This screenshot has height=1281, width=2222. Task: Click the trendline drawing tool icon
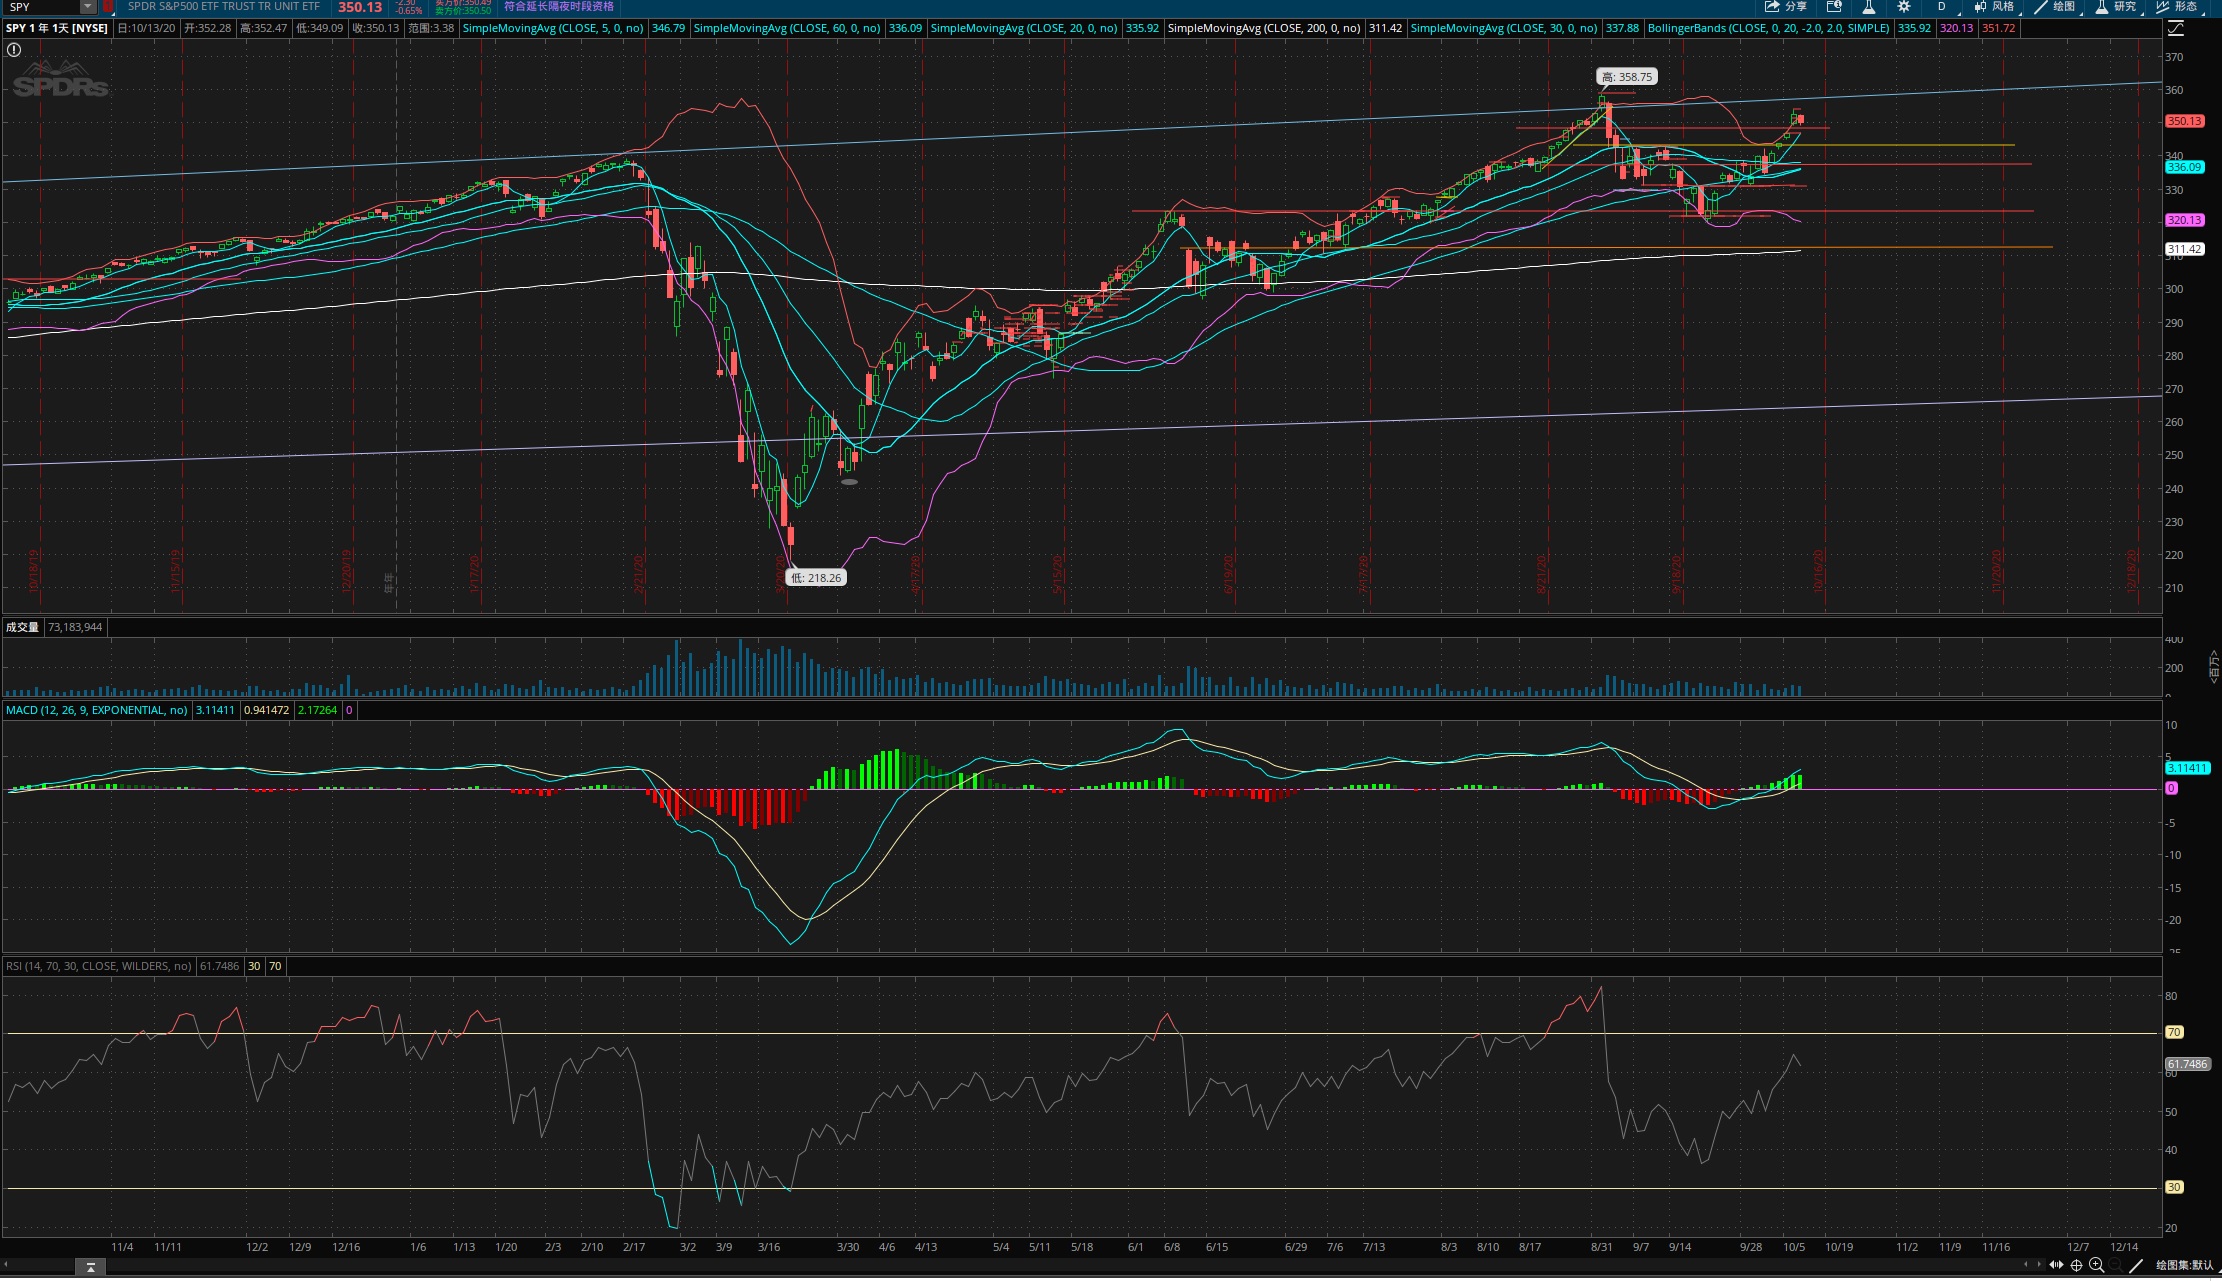click(2136, 1265)
